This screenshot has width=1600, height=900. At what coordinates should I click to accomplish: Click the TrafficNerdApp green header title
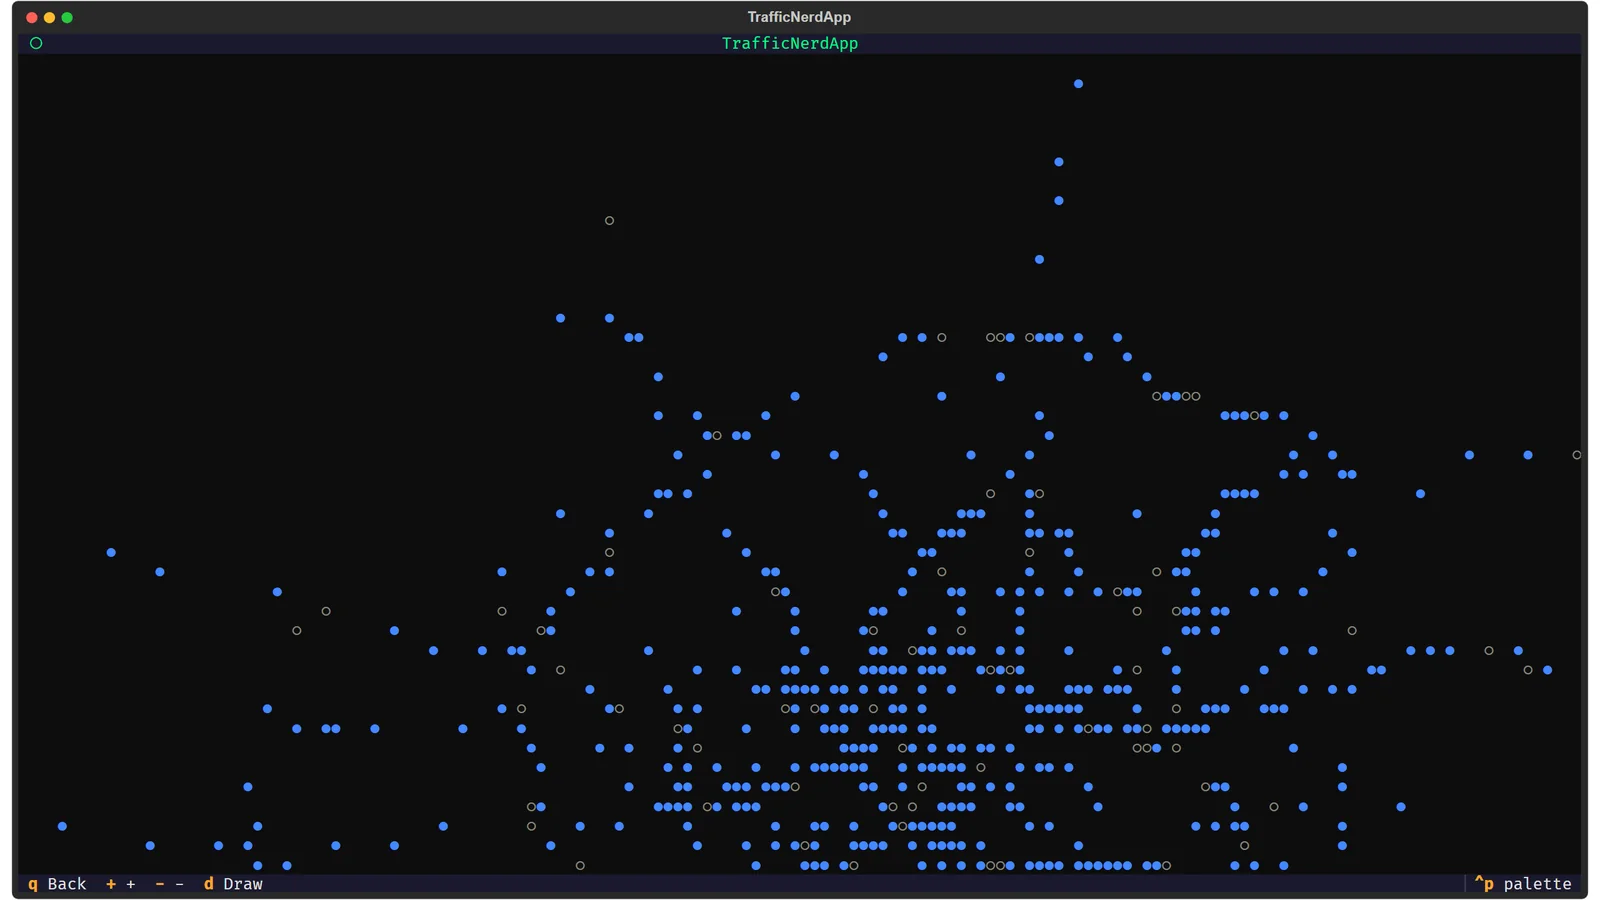[x=790, y=43]
